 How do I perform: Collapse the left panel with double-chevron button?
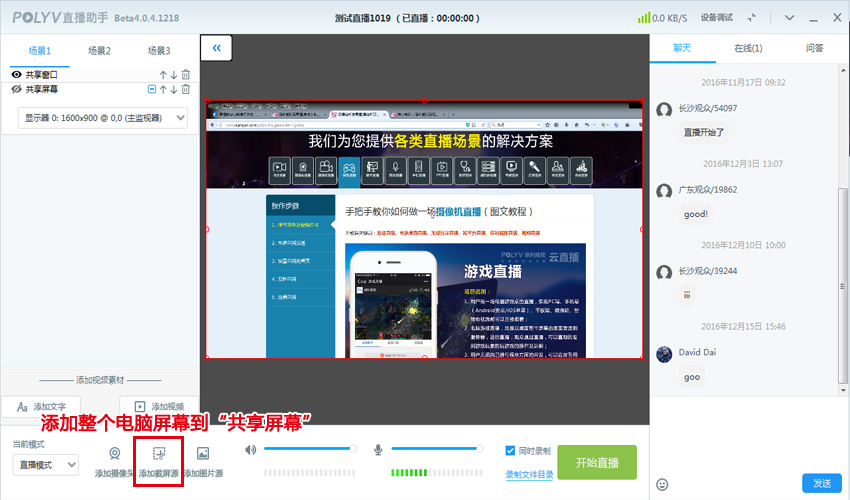point(216,47)
